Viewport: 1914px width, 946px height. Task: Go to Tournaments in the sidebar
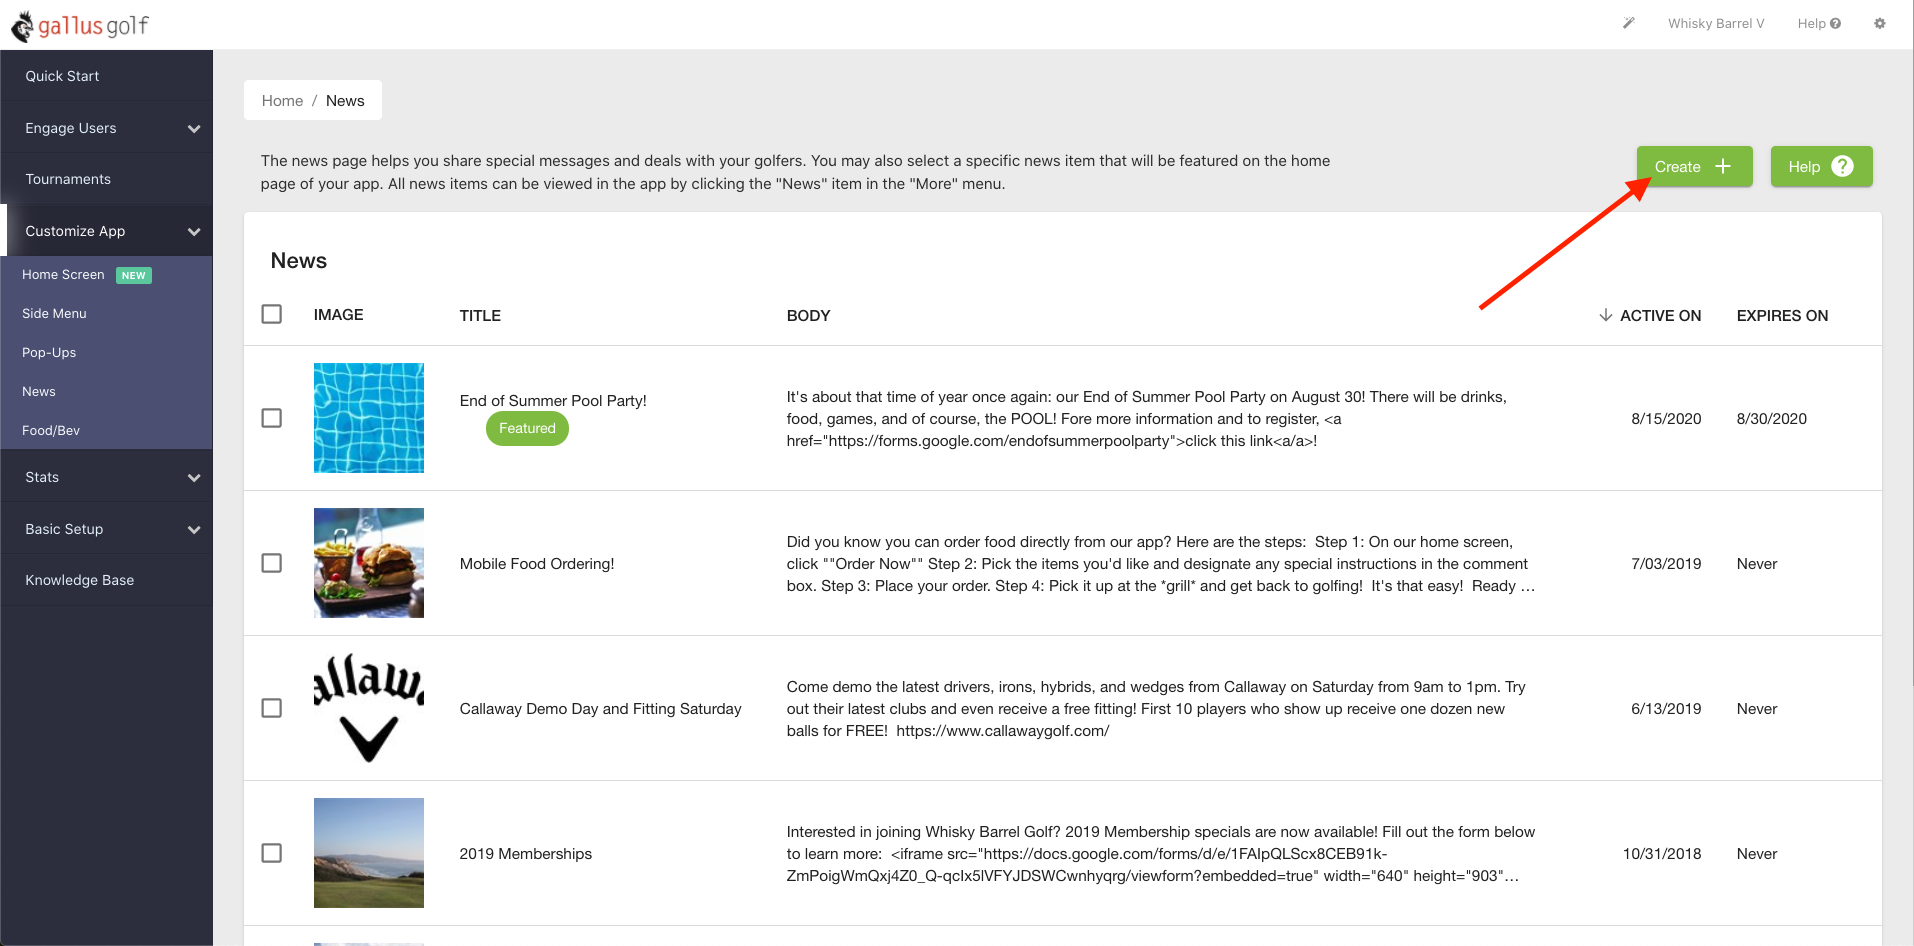pos(68,179)
